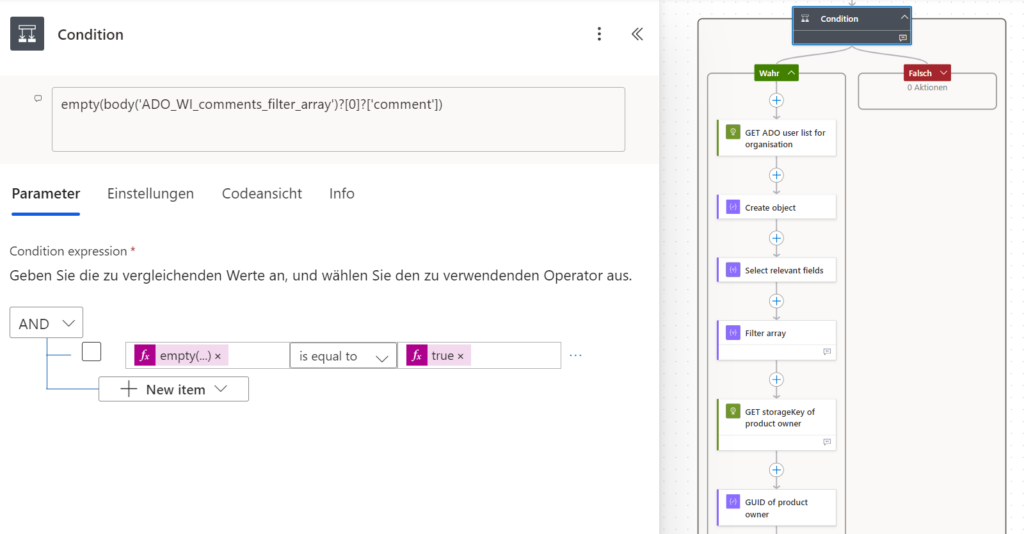Image resolution: width=1024 pixels, height=534 pixels.
Task: Click the expression note text box
Action: 338,119
